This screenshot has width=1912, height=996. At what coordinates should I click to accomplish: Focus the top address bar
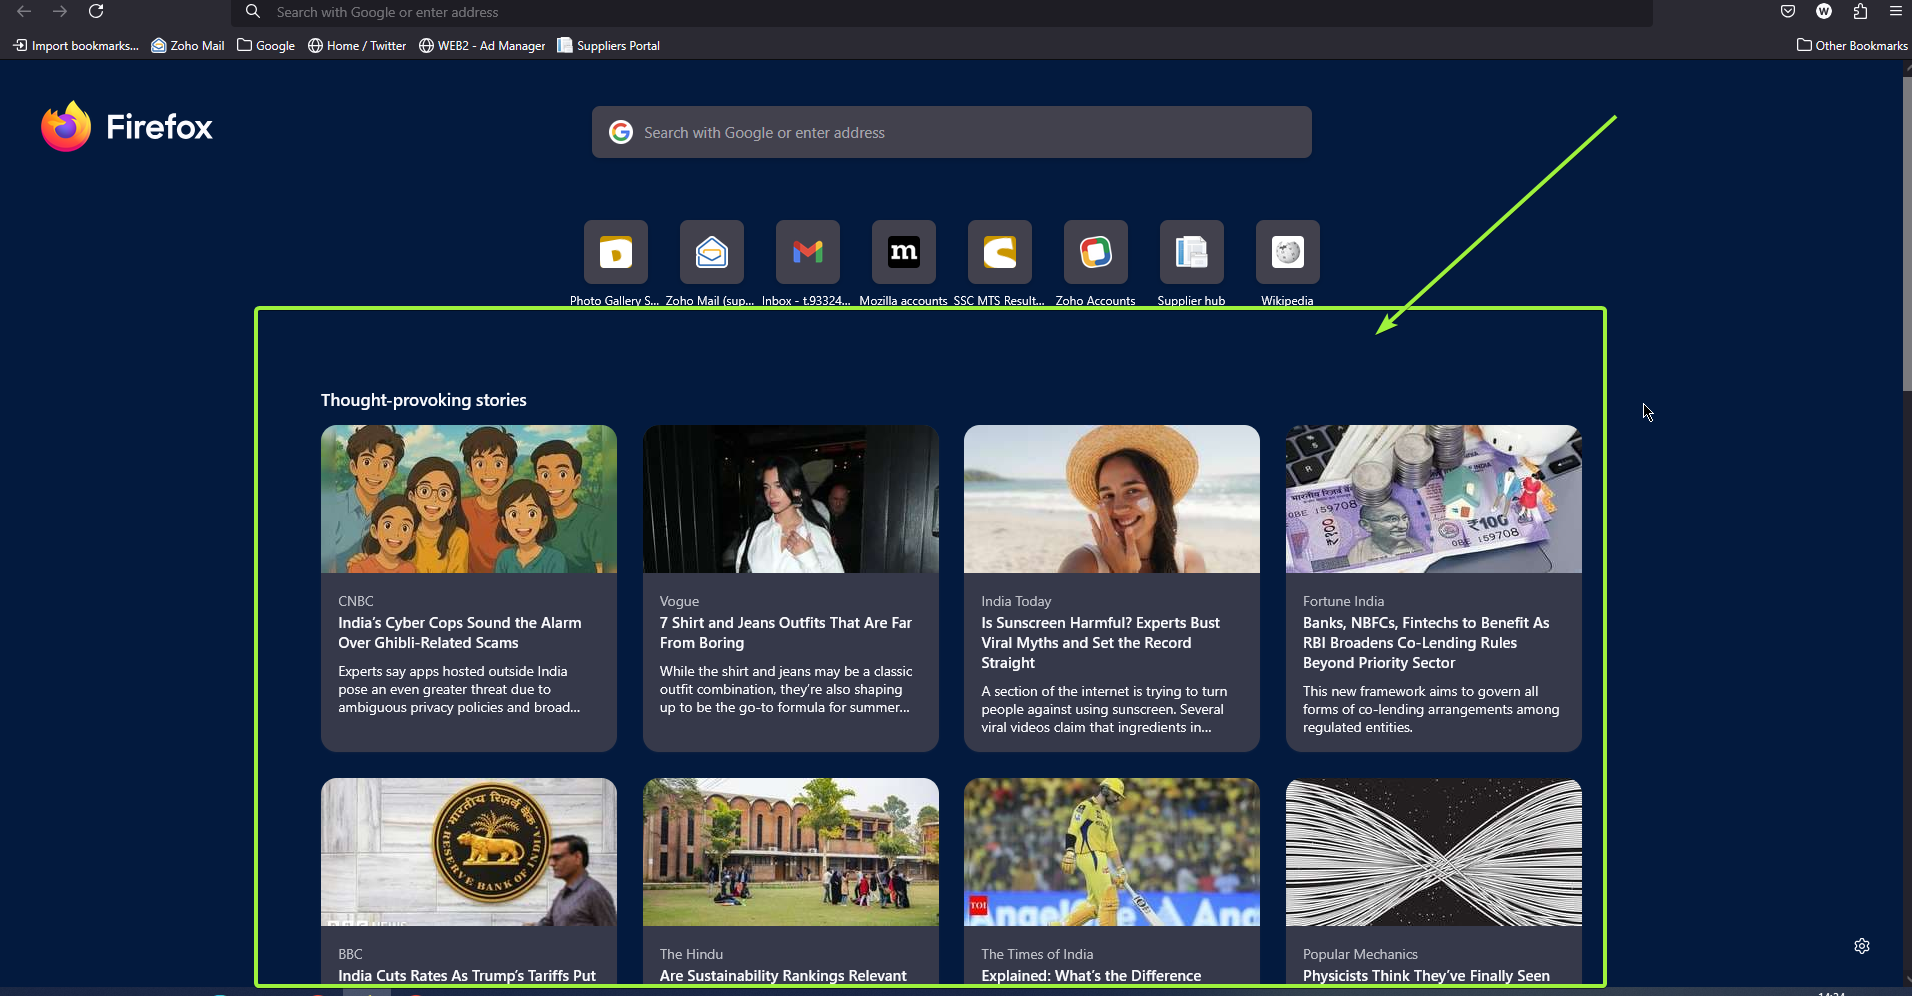point(942,12)
